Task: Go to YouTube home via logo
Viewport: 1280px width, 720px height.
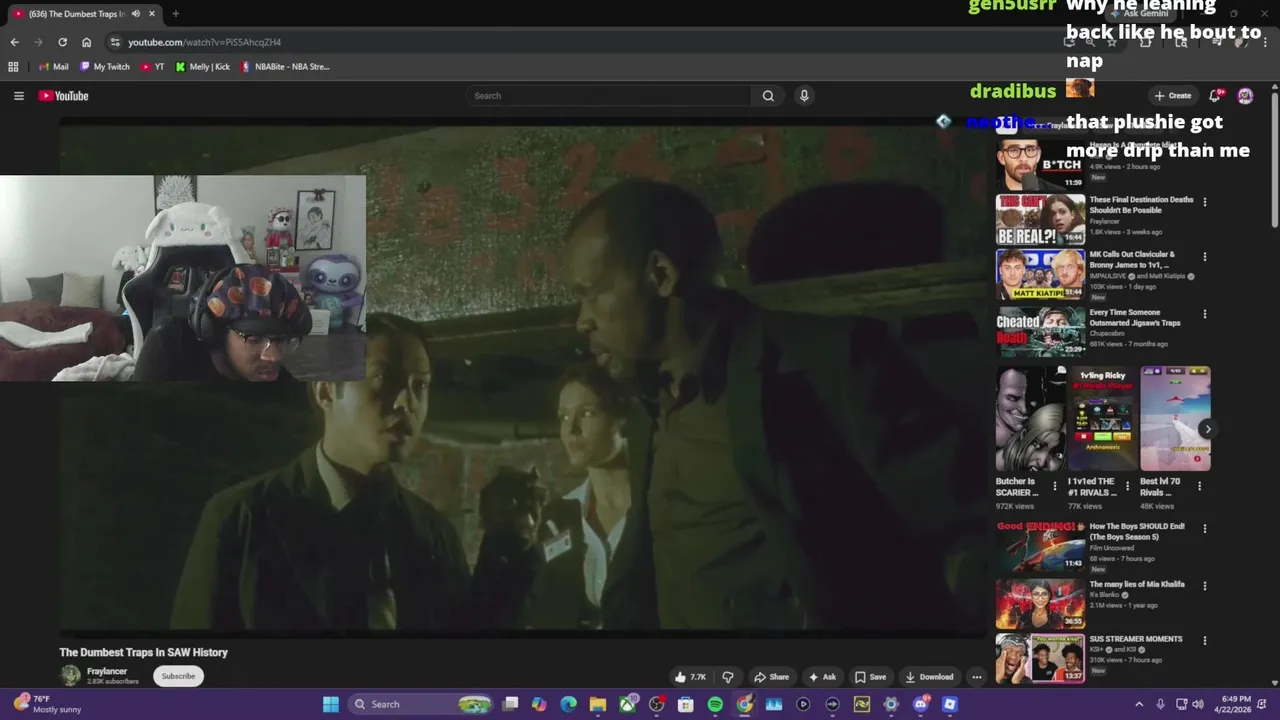Action: tap(64, 96)
